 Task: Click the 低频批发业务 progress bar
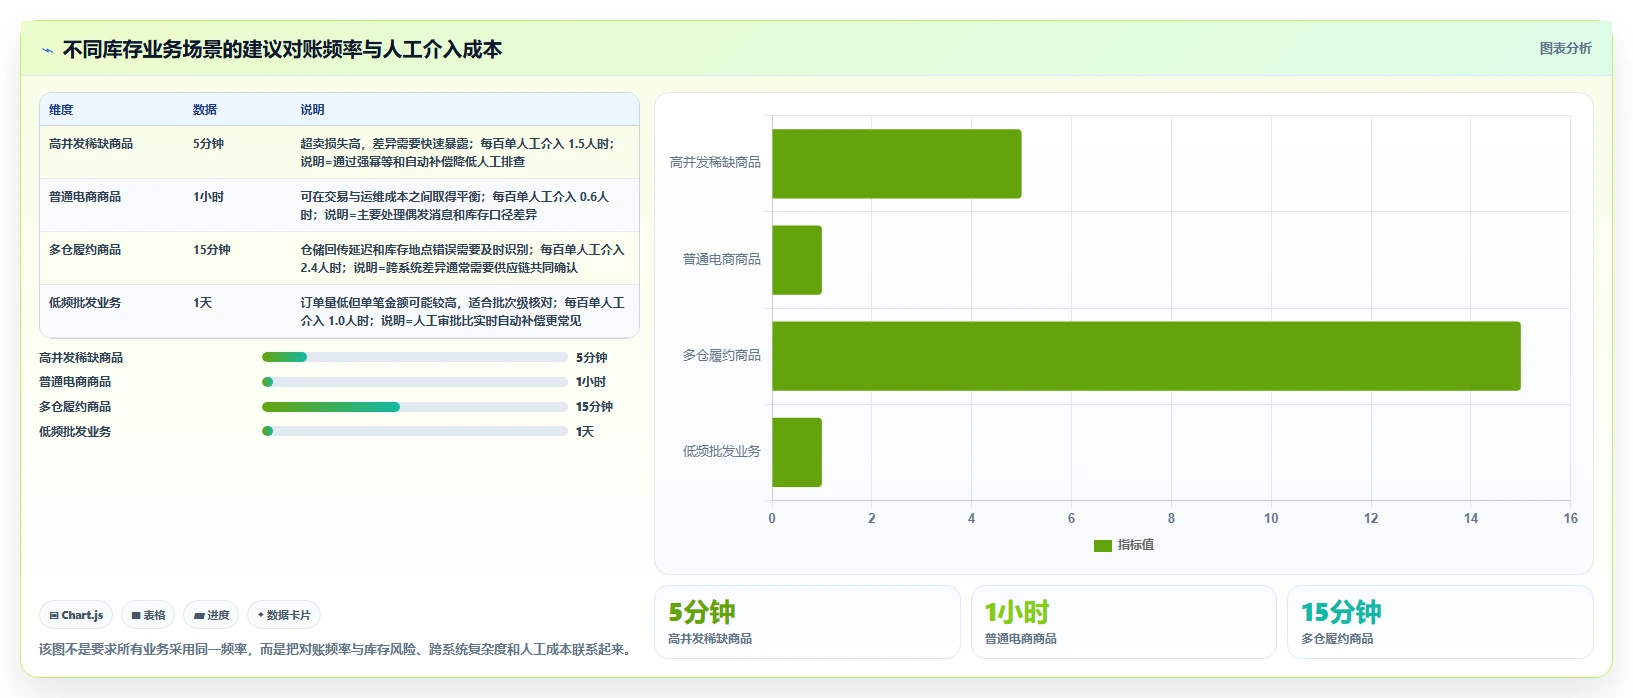414,431
